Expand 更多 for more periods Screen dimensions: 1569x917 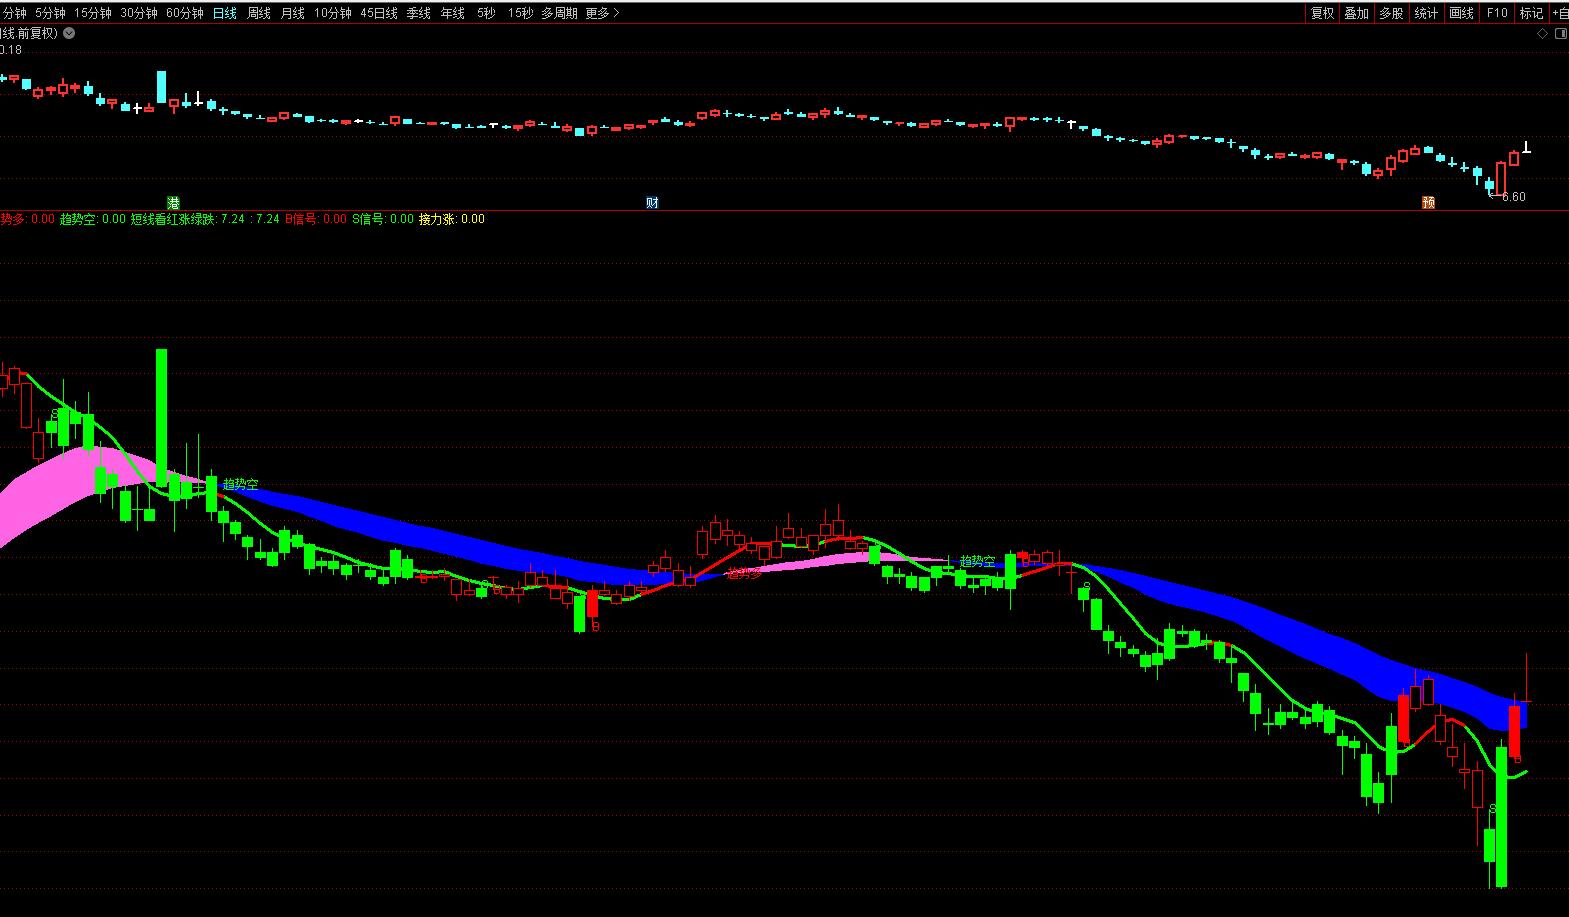pos(602,13)
